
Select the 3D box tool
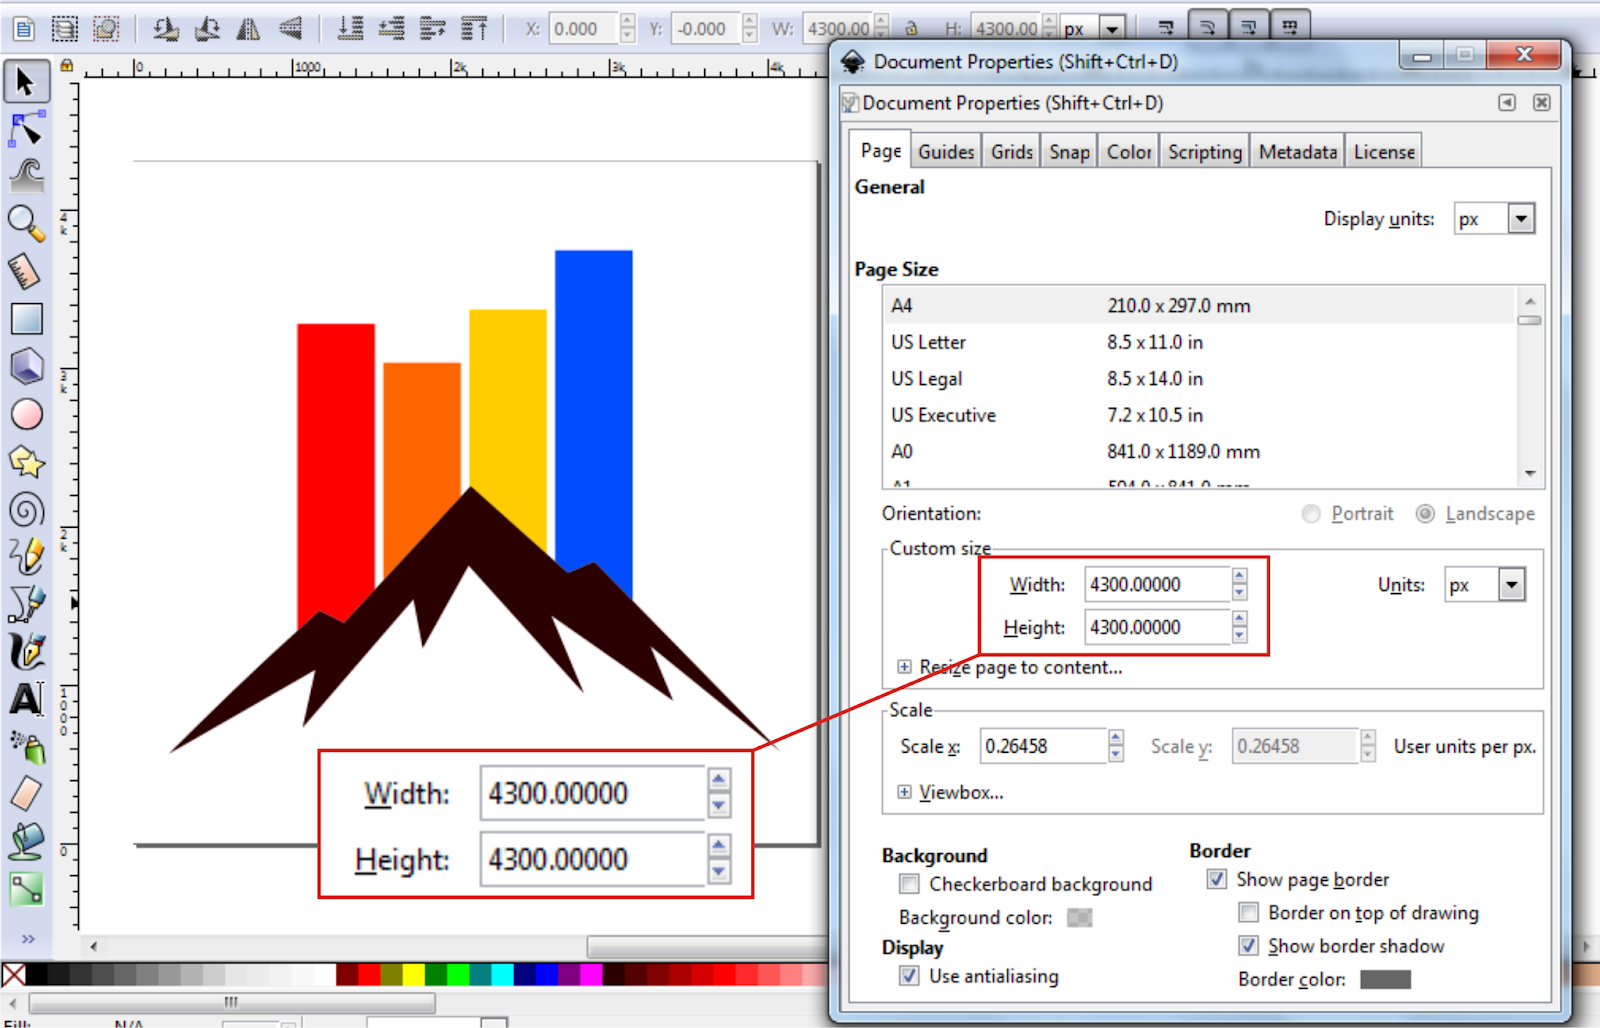click(x=27, y=365)
